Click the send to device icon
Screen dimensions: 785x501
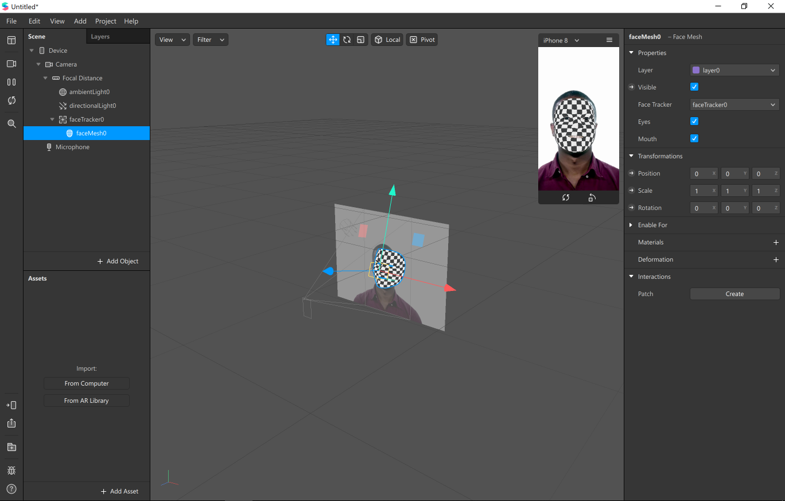point(12,405)
